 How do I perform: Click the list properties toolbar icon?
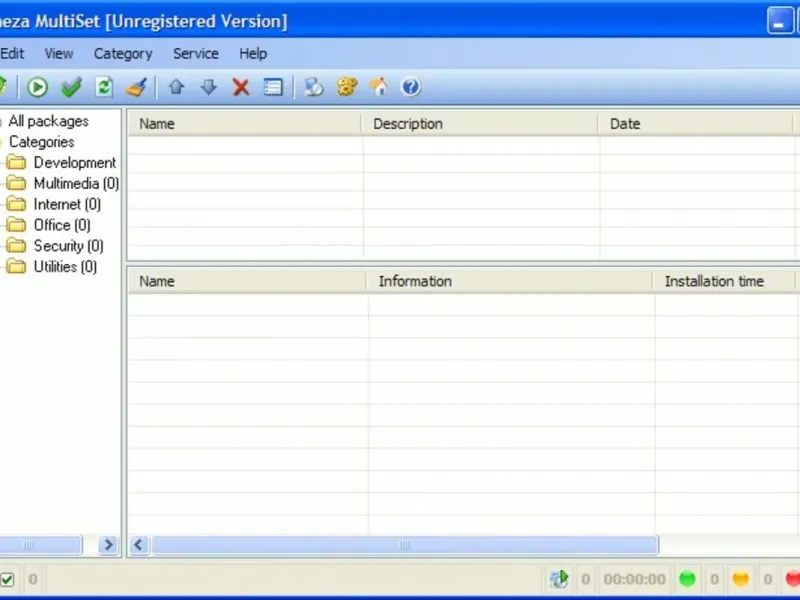[273, 87]
